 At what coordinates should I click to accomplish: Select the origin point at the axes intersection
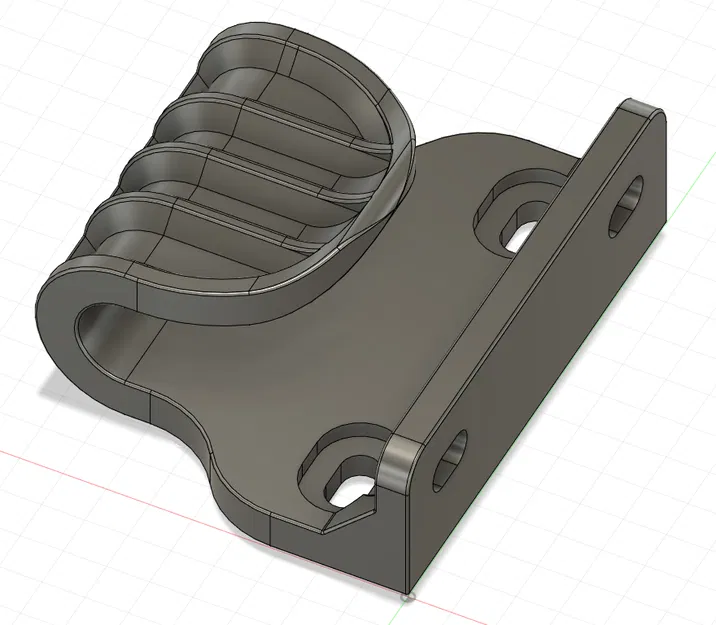pos(407,597)
